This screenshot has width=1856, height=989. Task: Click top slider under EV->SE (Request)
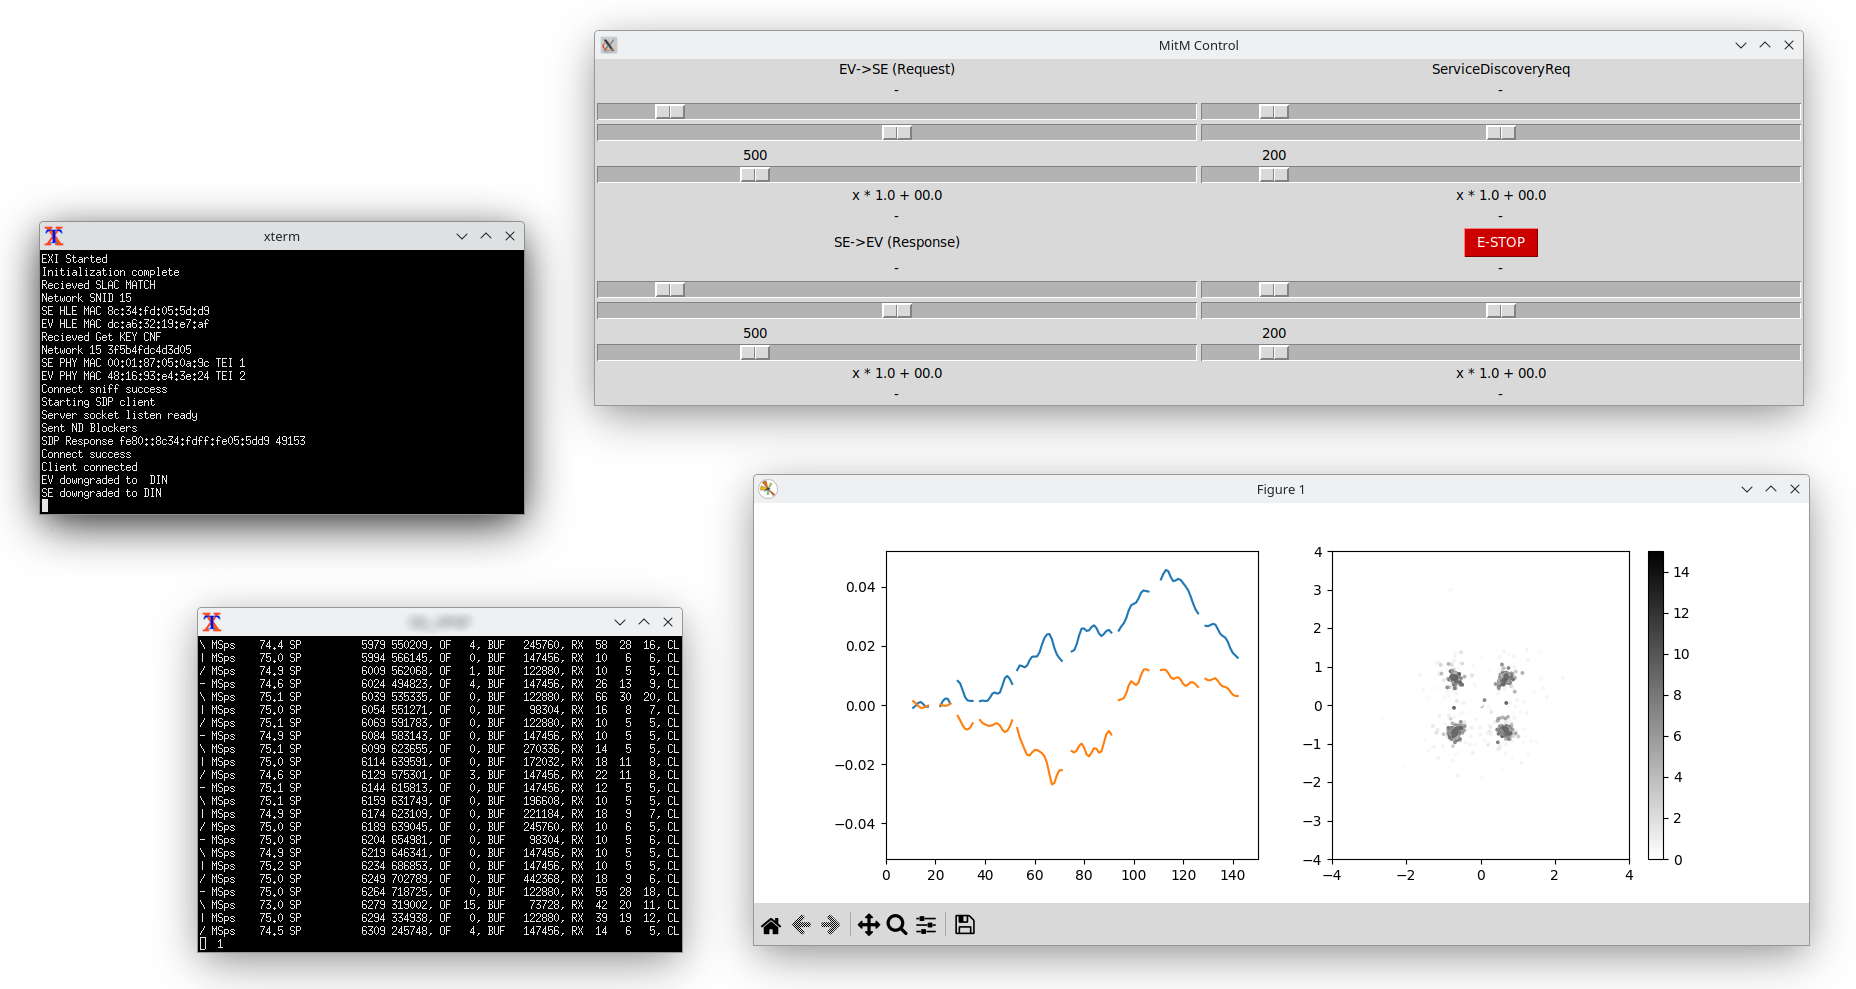tap(670, 112)
